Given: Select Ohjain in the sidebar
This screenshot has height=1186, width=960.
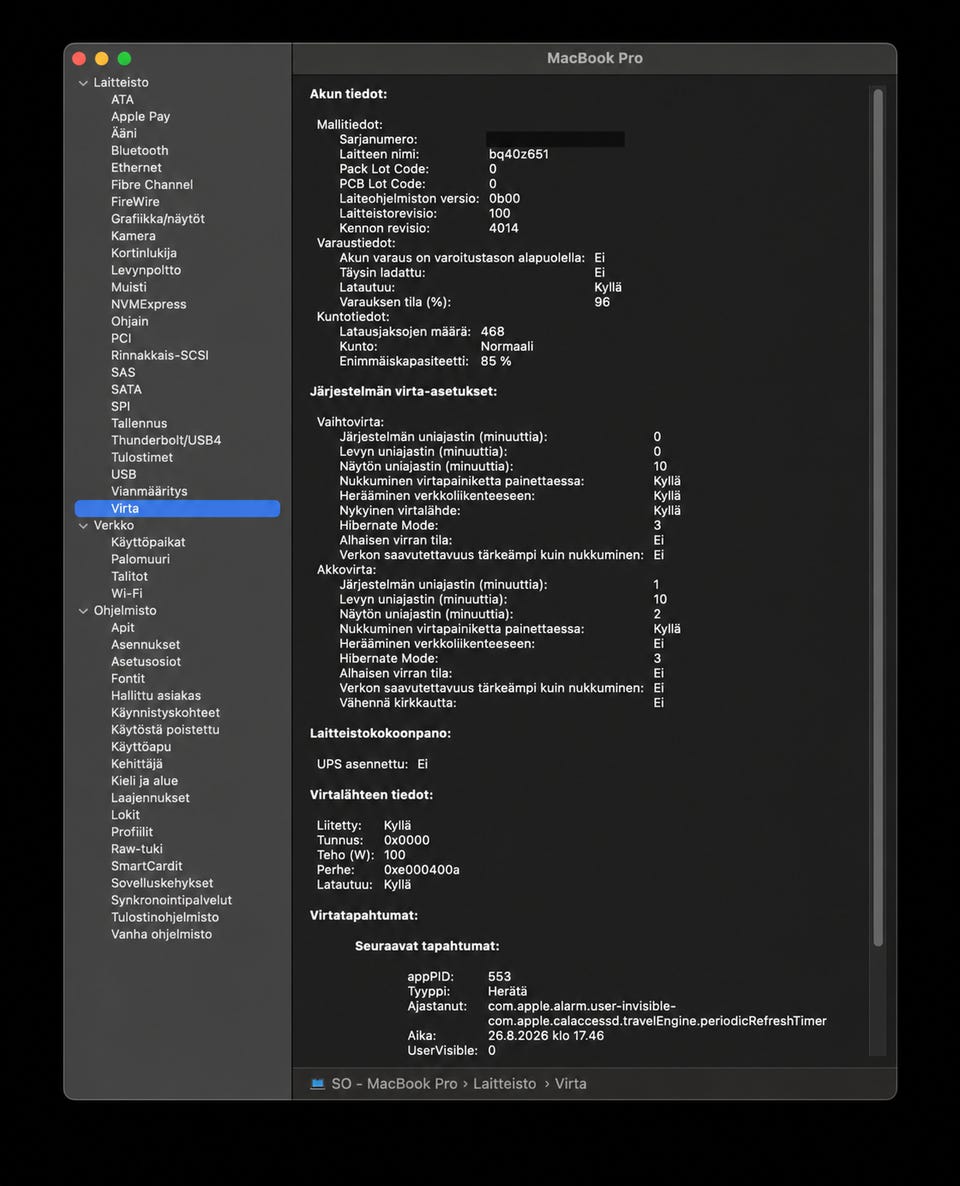Looking at the screenshot, I should (129, 321).
